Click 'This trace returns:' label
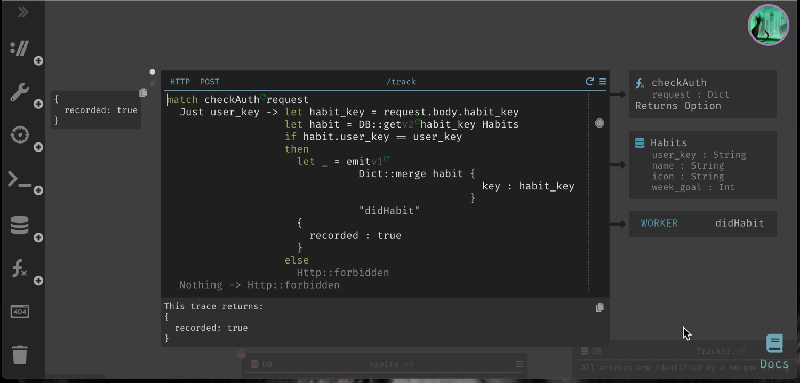This screenshot has width=800, height=383. [x=213, y=307]
